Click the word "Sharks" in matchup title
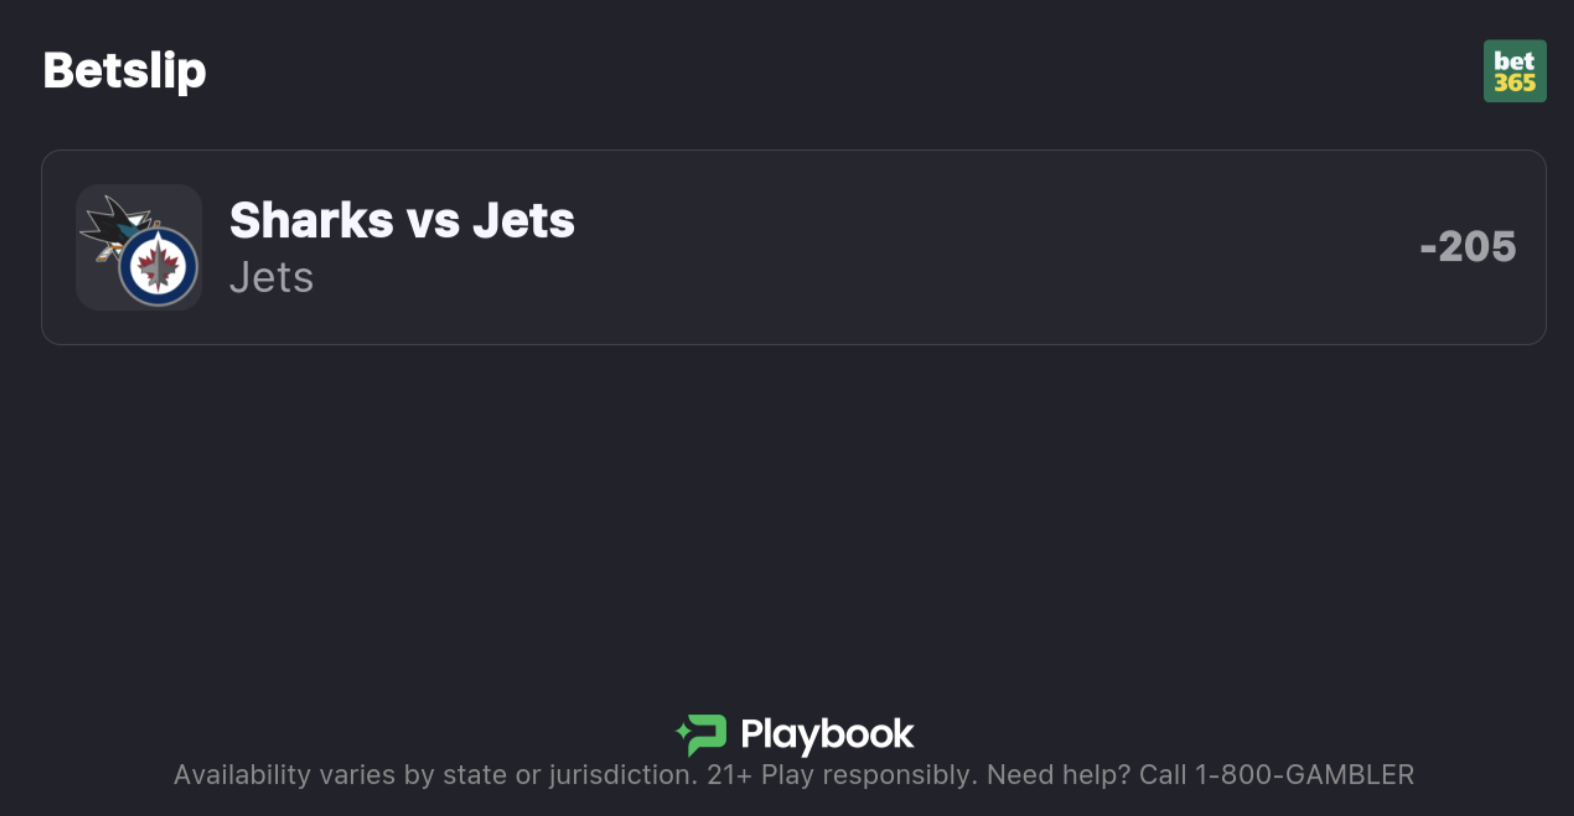The width and height of the screenshot is (1574, 816). click(x=311, y=220)
